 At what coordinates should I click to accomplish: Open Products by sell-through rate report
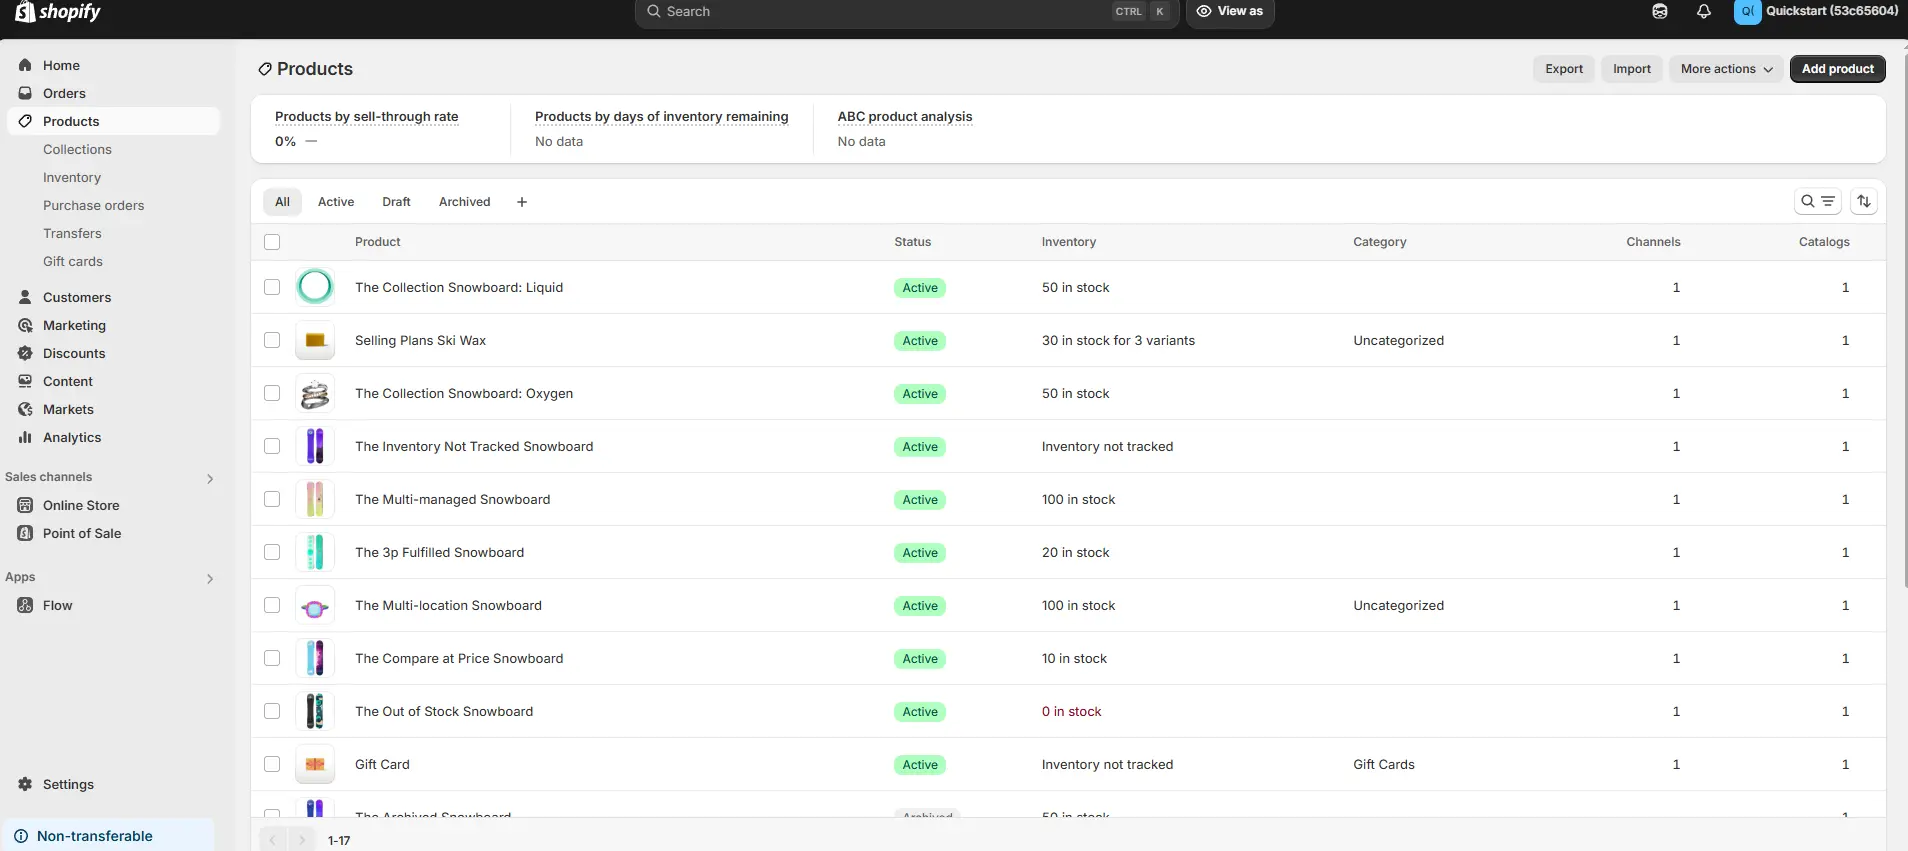[x=367, y=117]
